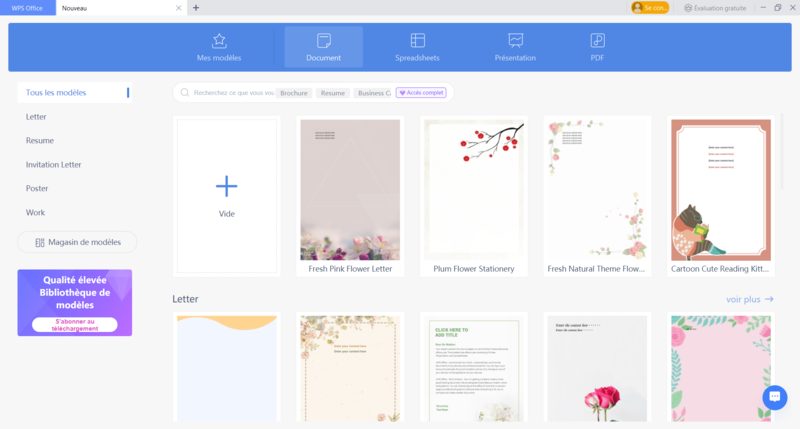
Task: Open the Click Here To Add Title template
Action: tap(474, 367)
